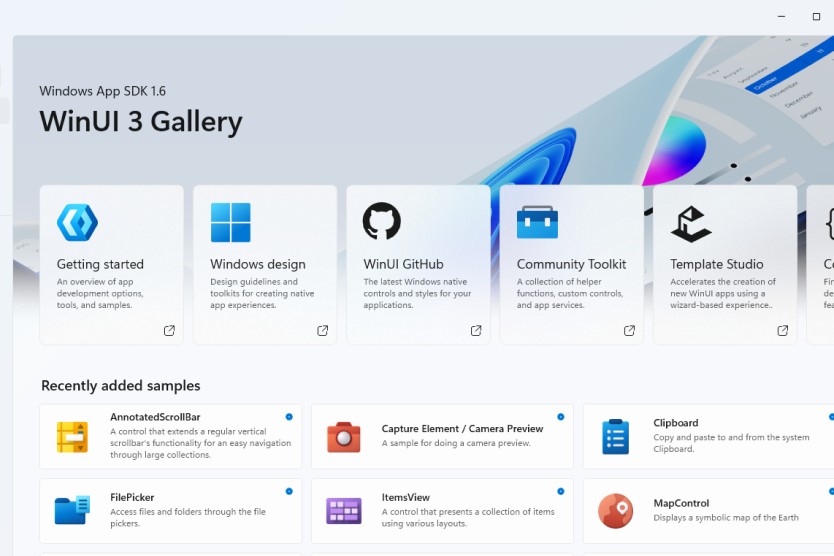Click 'Displays a symbolic map of the Earth' text
This screenshot has width=834, height=556.
[725, 517]
